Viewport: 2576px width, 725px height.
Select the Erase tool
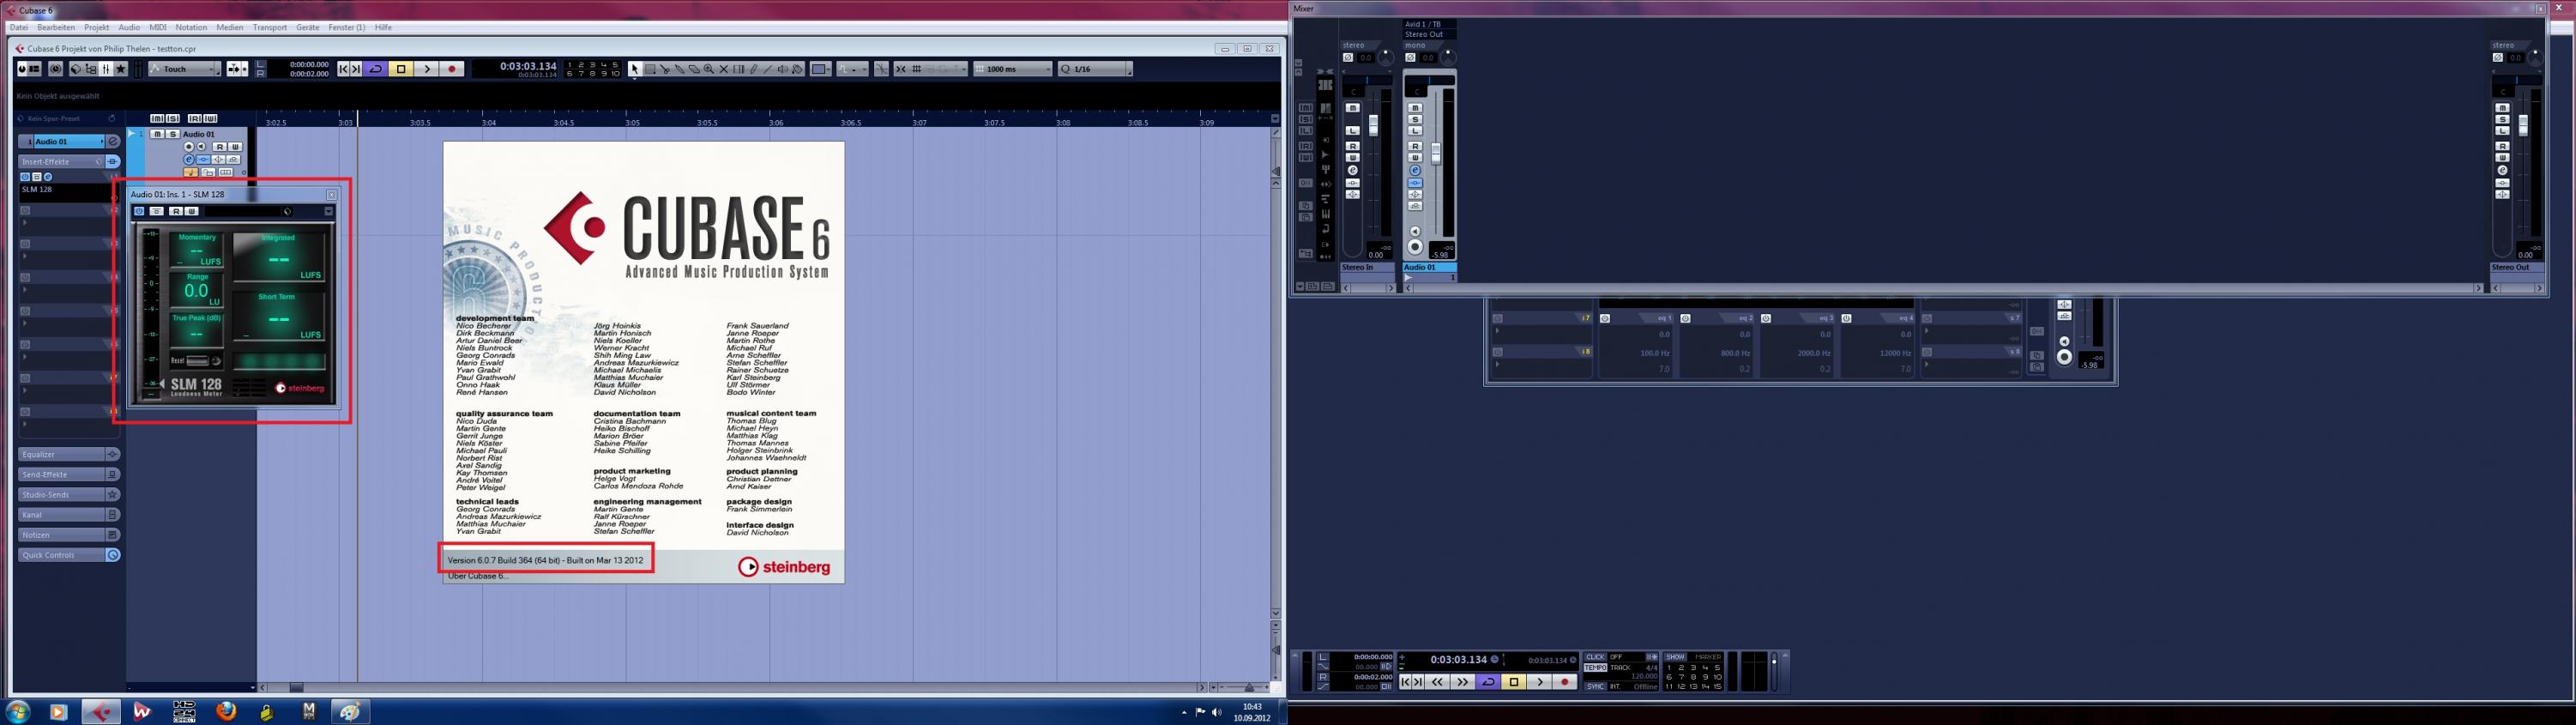click(694, 69)
